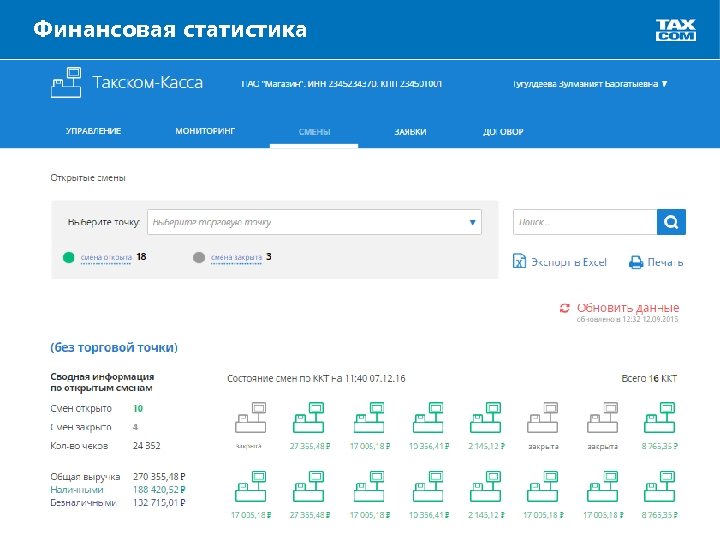Select upper-row green register showing 17 005,18 ₽
Viewport: 720px width, 540px height.
(x=370, y=418)
